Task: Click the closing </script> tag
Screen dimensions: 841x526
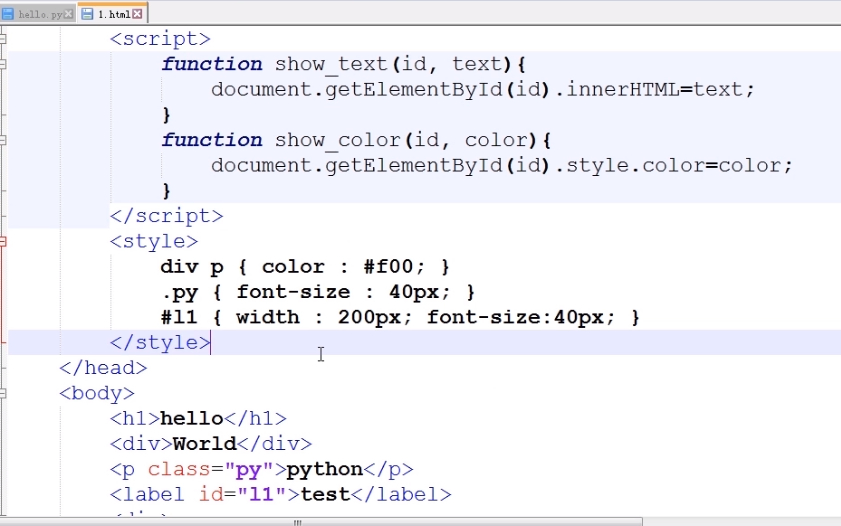Action: [166, 216]
